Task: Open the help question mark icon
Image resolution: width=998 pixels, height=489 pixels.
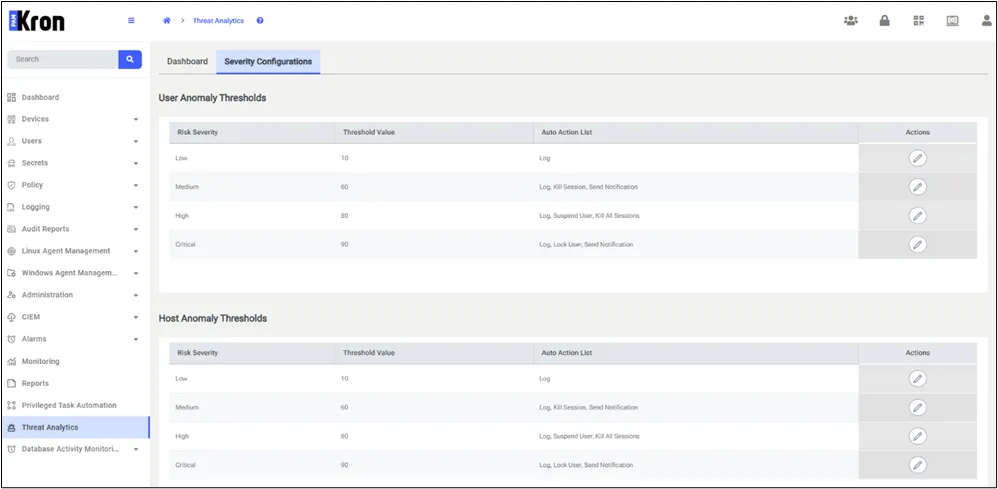Action: (x=260, y=20)
